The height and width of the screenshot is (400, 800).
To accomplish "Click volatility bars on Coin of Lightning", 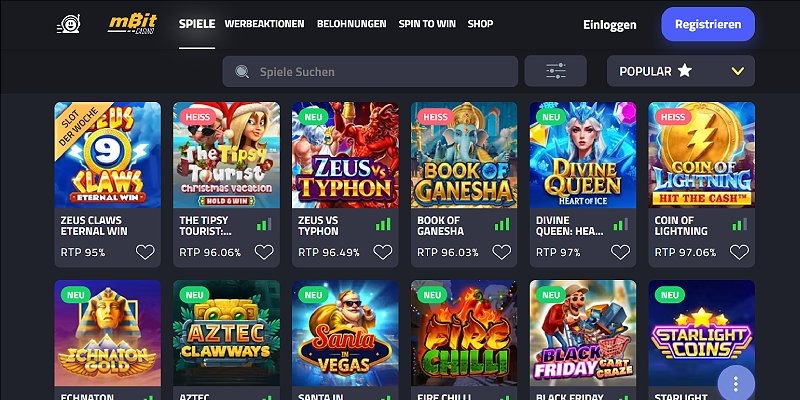I will point(739,225).
